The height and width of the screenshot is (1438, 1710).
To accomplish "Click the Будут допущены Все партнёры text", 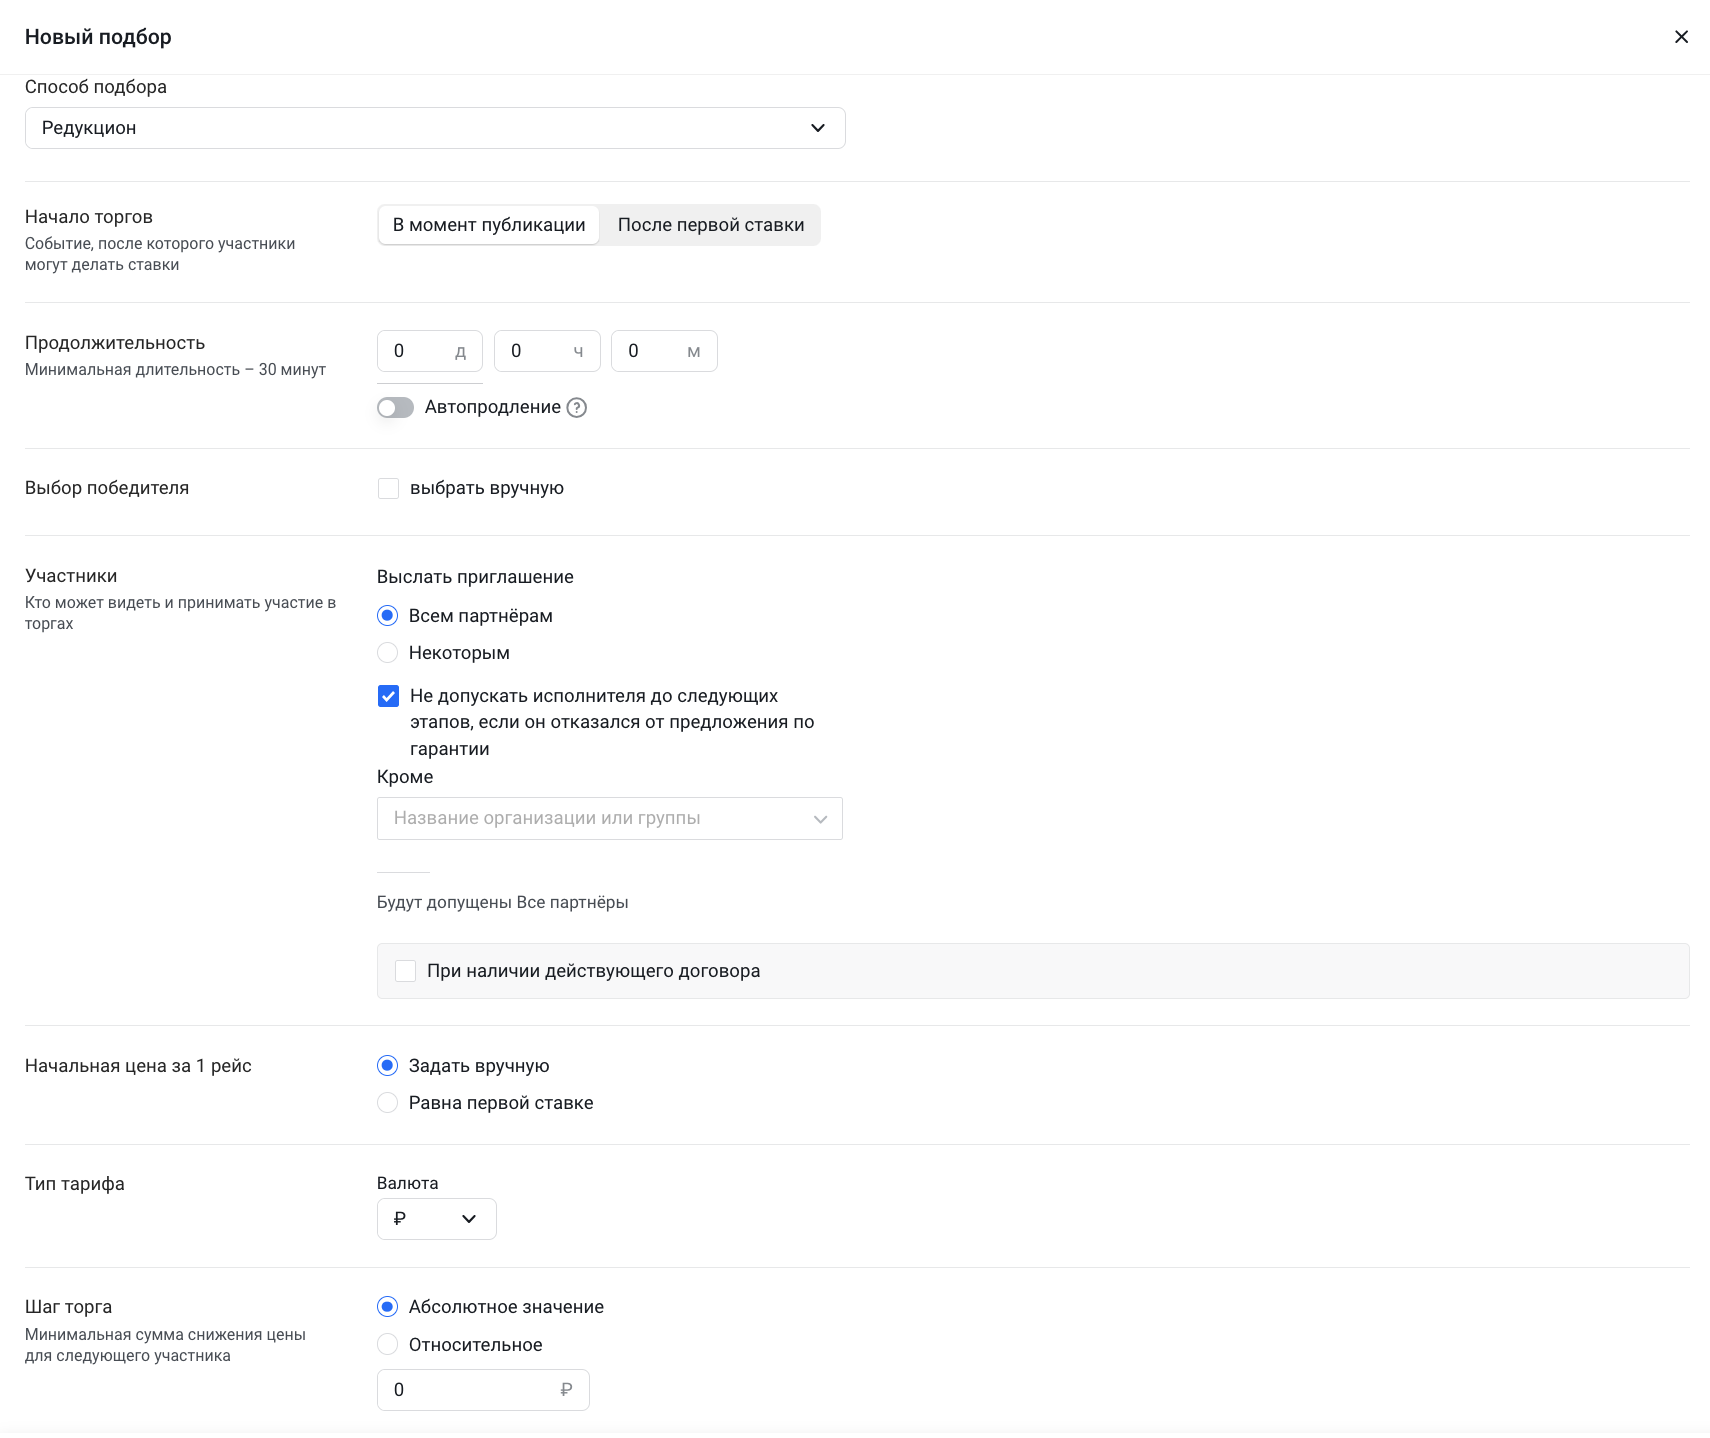I will pyautogui.click(x=502, y=902).
